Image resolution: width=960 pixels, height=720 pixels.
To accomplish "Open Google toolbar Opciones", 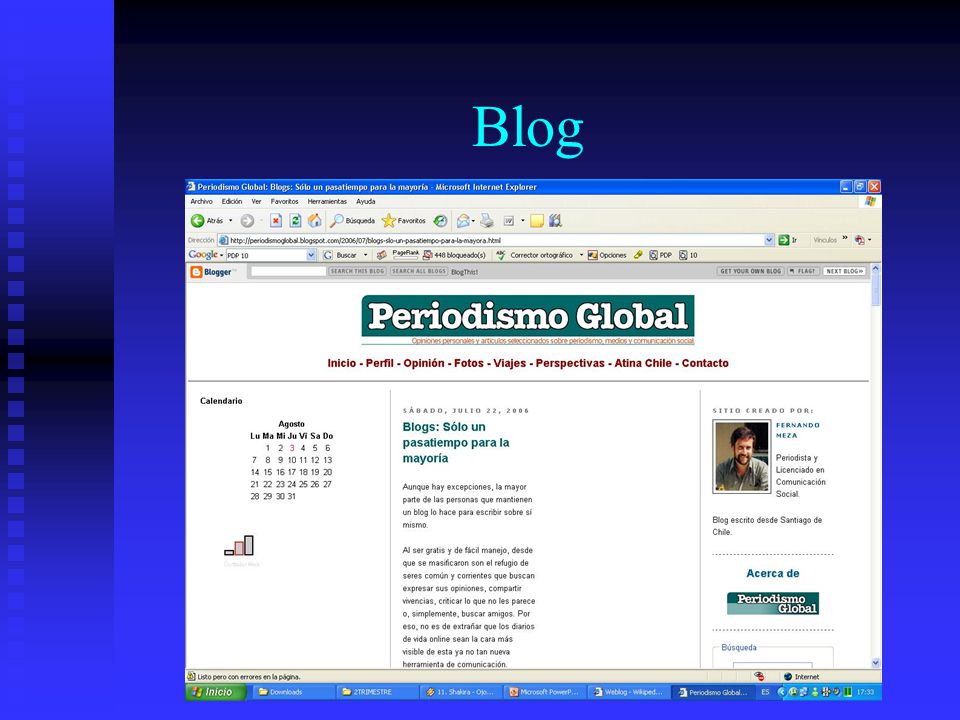I will [x=607, y=255].
